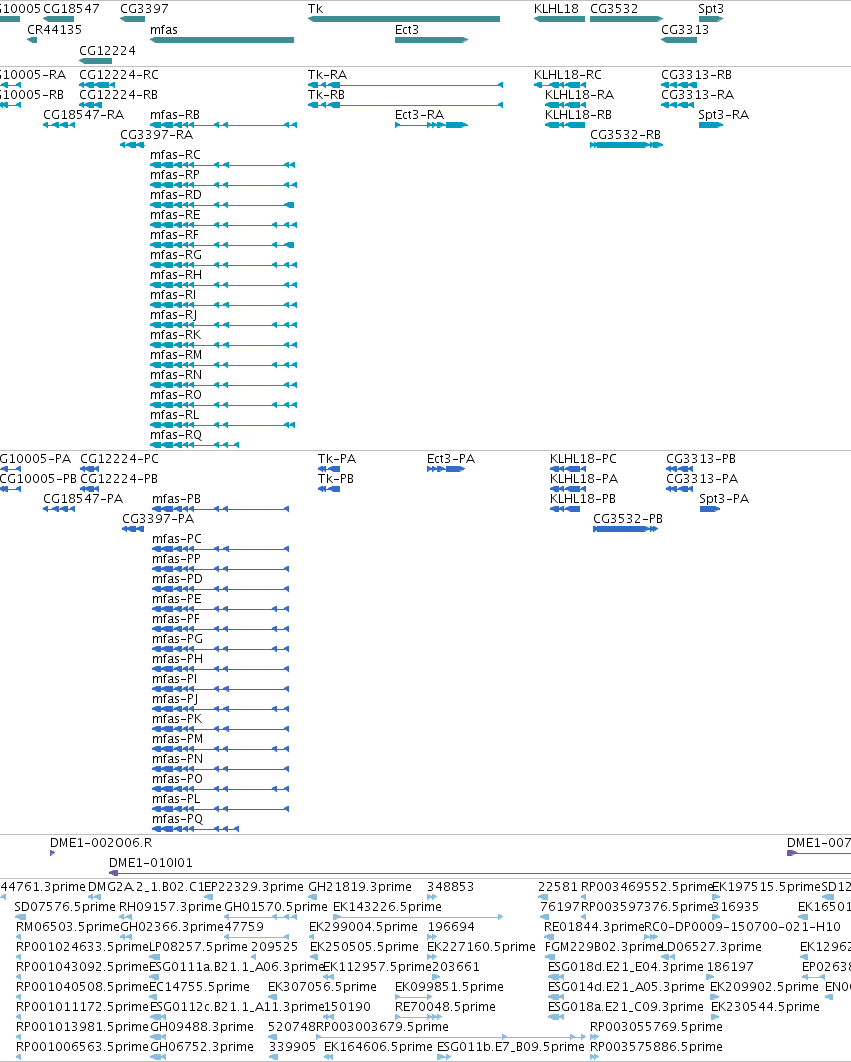The image size is (851, 1062).
Task: Select the Tk gene bar
Action: tap(404, 19)
